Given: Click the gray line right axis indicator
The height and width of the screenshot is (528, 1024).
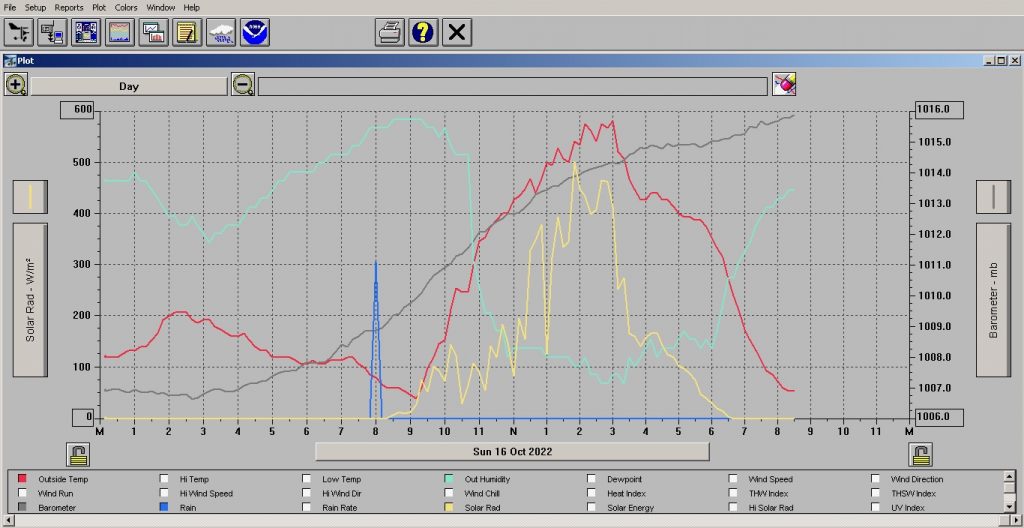Looking at the screenshot, I should pos(993,197).
